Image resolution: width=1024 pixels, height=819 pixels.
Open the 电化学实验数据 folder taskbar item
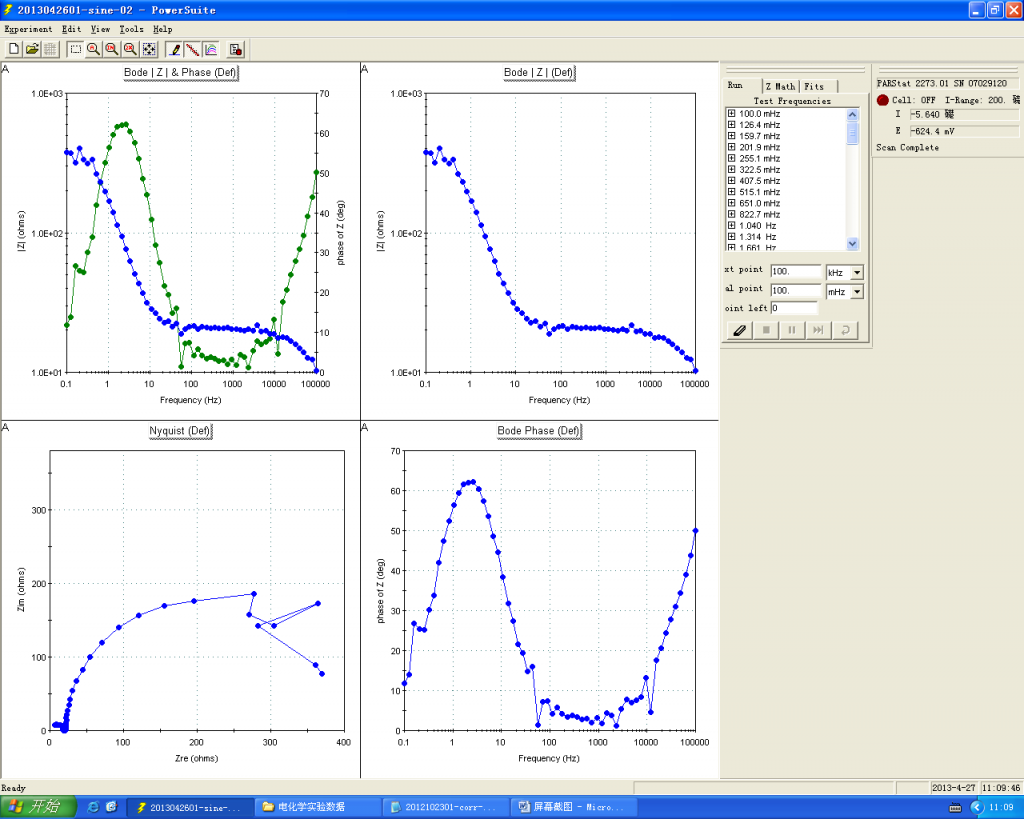coord(316,807)
